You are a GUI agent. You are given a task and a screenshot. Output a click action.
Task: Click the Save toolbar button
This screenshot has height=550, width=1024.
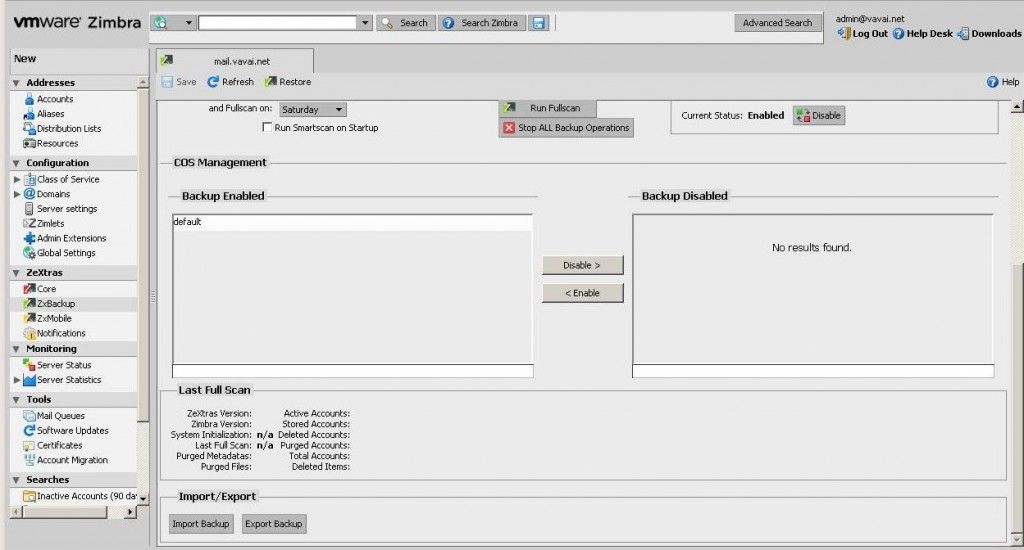[179, 82]
